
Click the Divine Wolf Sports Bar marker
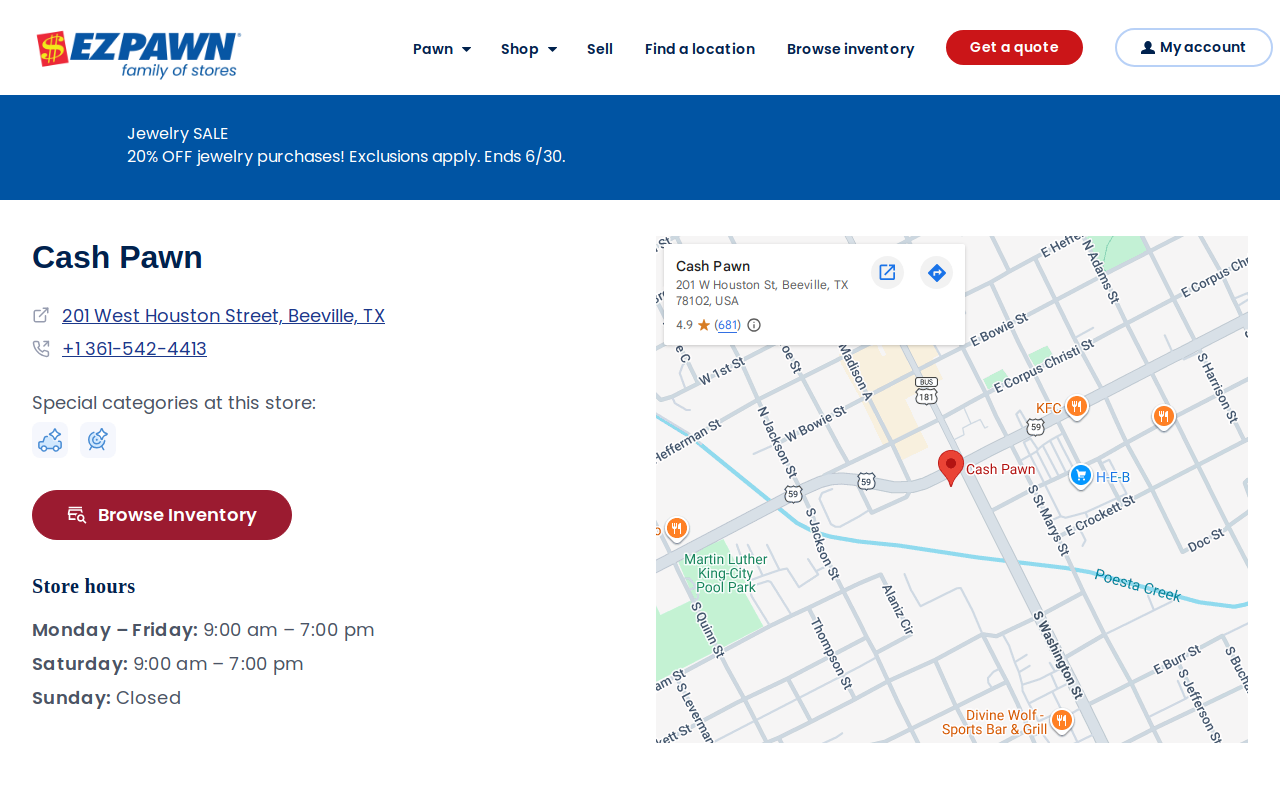[x=1062, y=720]
